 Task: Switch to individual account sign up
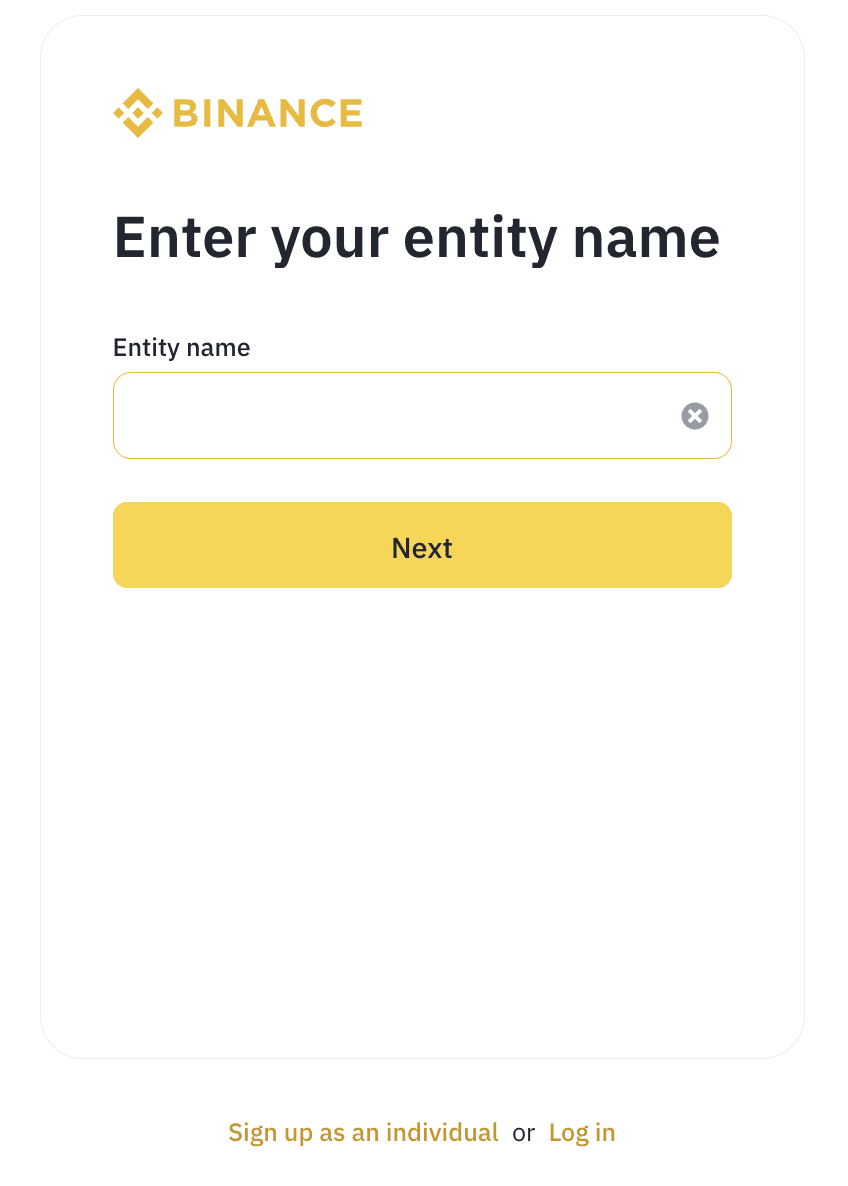tap(363, 1132)
